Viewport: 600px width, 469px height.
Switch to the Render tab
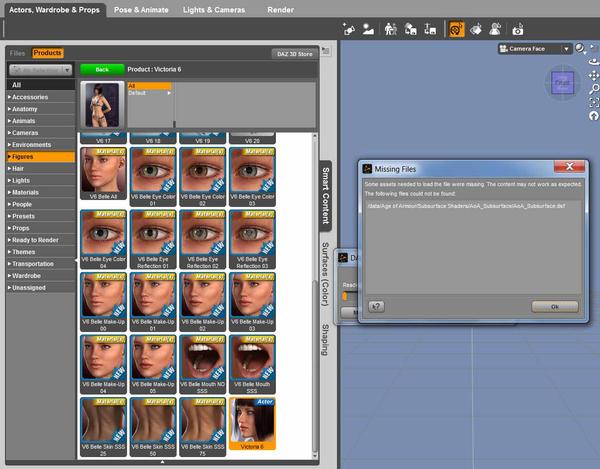[x=280, y=10]
